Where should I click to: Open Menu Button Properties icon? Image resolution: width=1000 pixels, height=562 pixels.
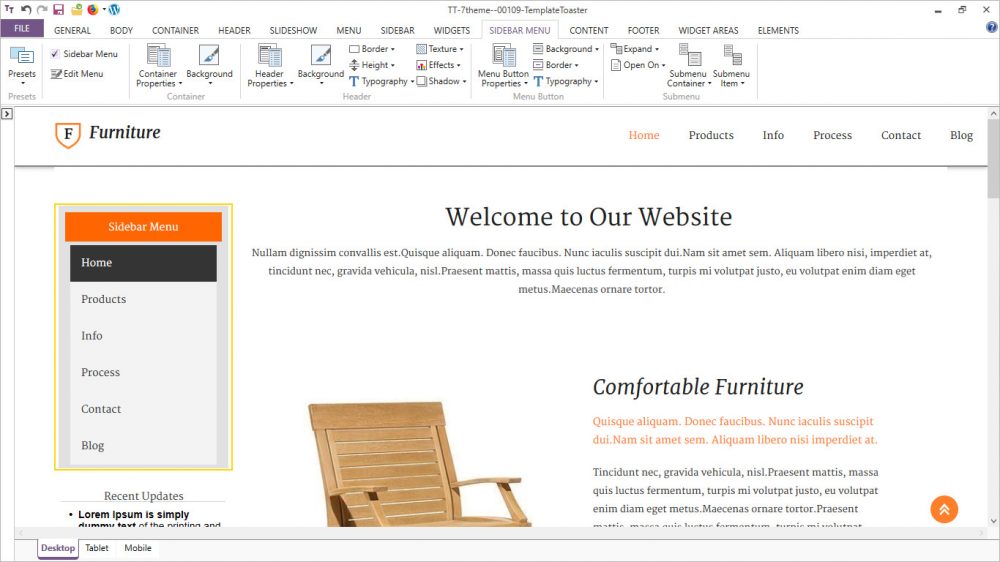[x=503, y=56]
